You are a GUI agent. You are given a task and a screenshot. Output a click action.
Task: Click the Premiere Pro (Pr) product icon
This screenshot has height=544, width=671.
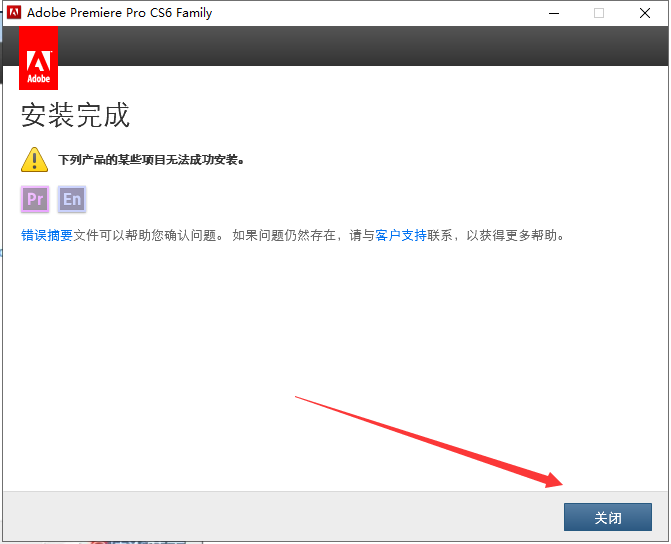click(x=35, y=199)
